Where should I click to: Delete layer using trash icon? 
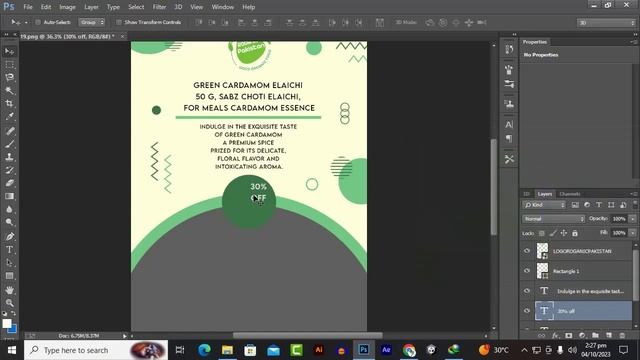pos(622,336)
